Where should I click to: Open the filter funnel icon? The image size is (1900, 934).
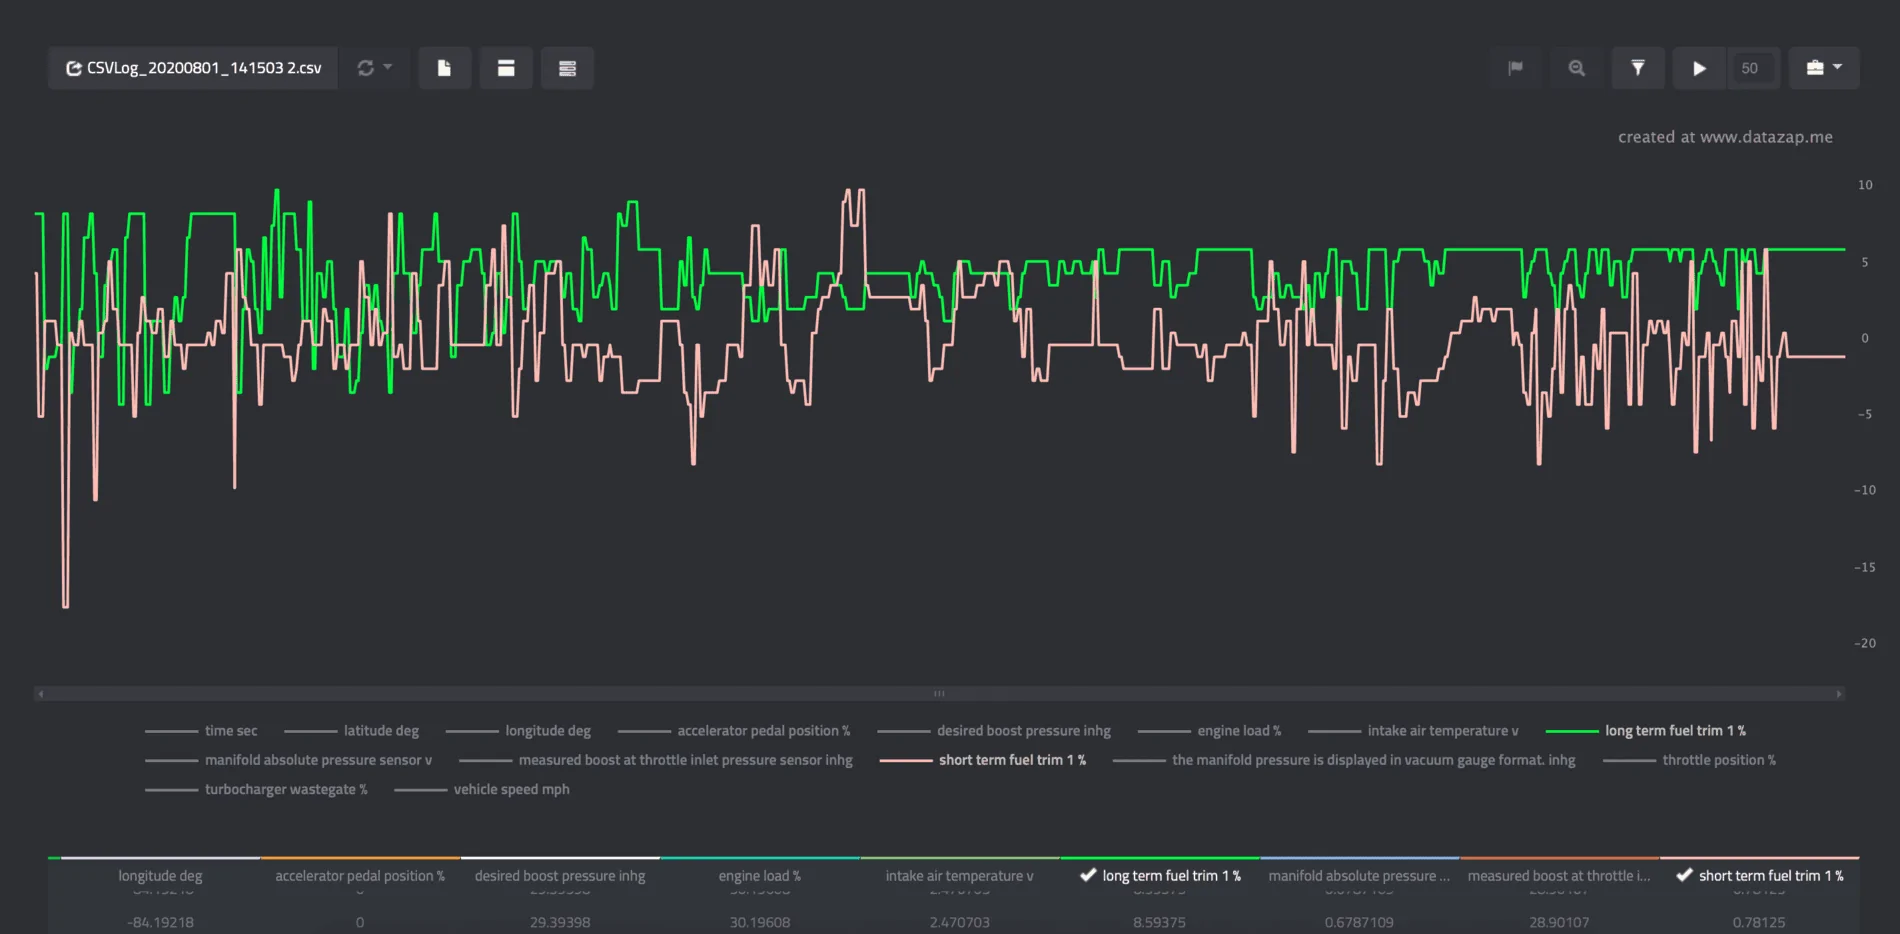1638,68
